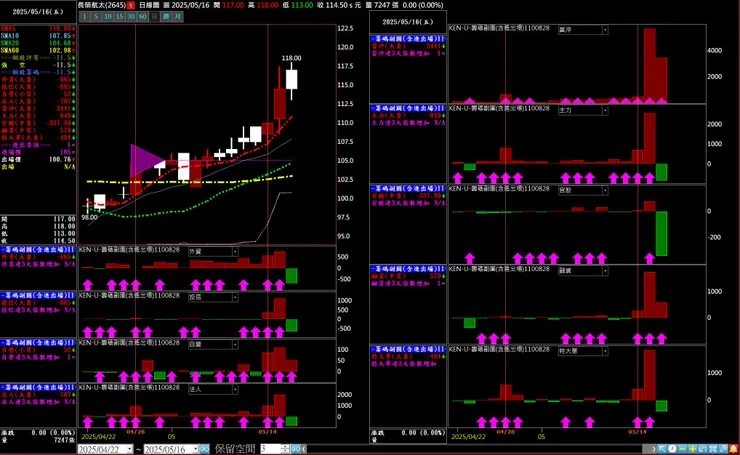Open the 投信 indicator dropdown
The width and height of the screenshot is (740, 455).
[235, 297]
